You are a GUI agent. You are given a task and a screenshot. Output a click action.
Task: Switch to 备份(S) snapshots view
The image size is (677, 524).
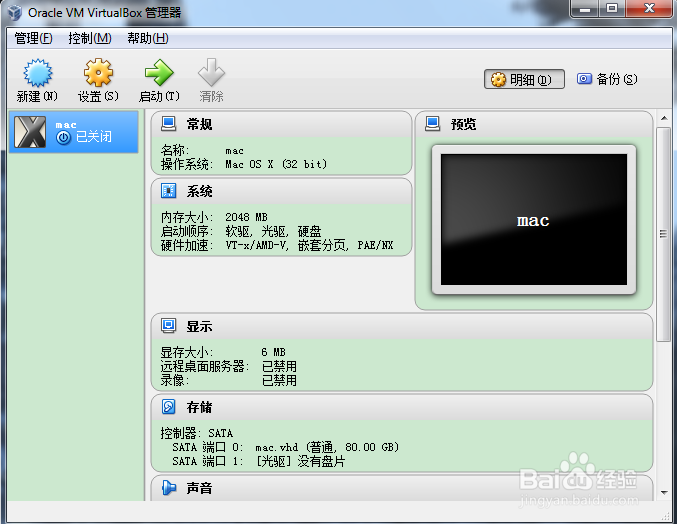607,79
